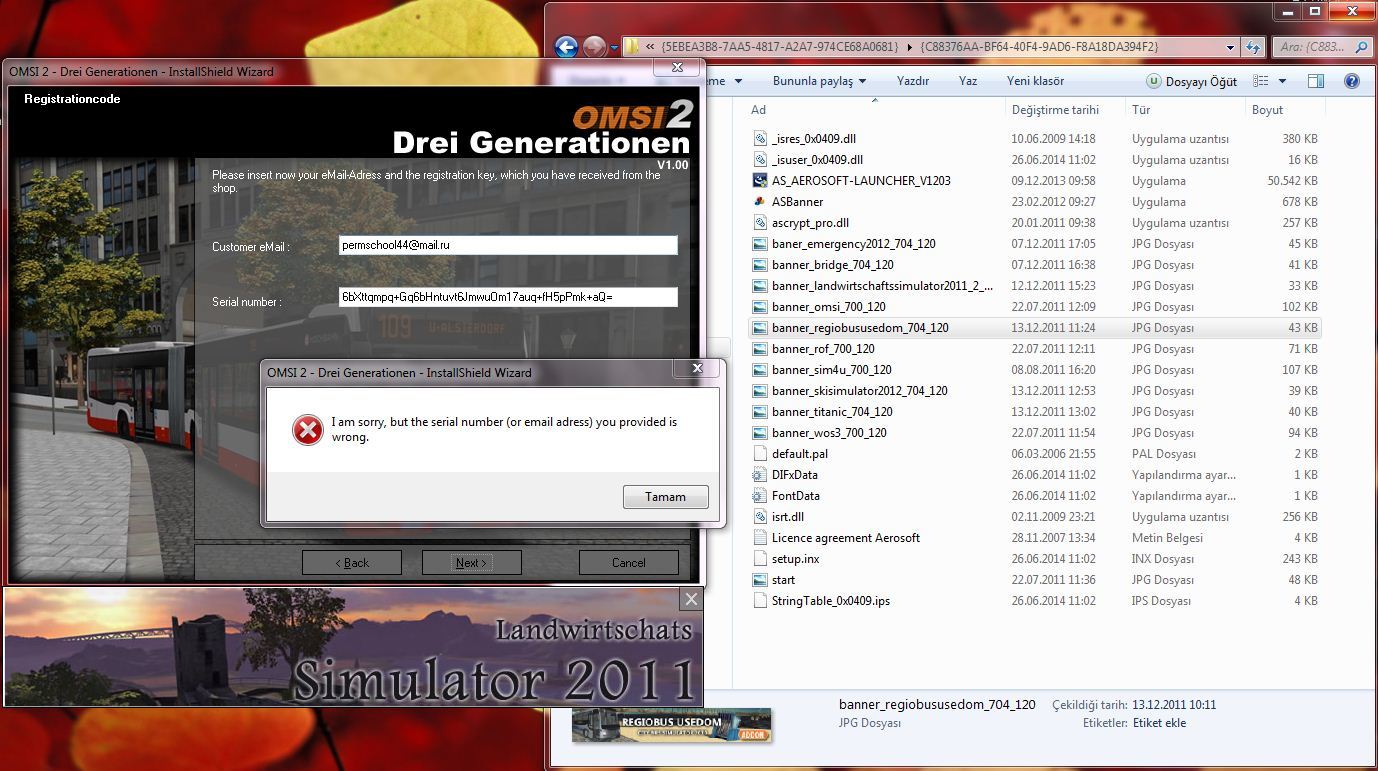Select the banner_titanic_704_120 image icon
The height and width of the screenshot is (771, 1378).
[x=760, y=412]
